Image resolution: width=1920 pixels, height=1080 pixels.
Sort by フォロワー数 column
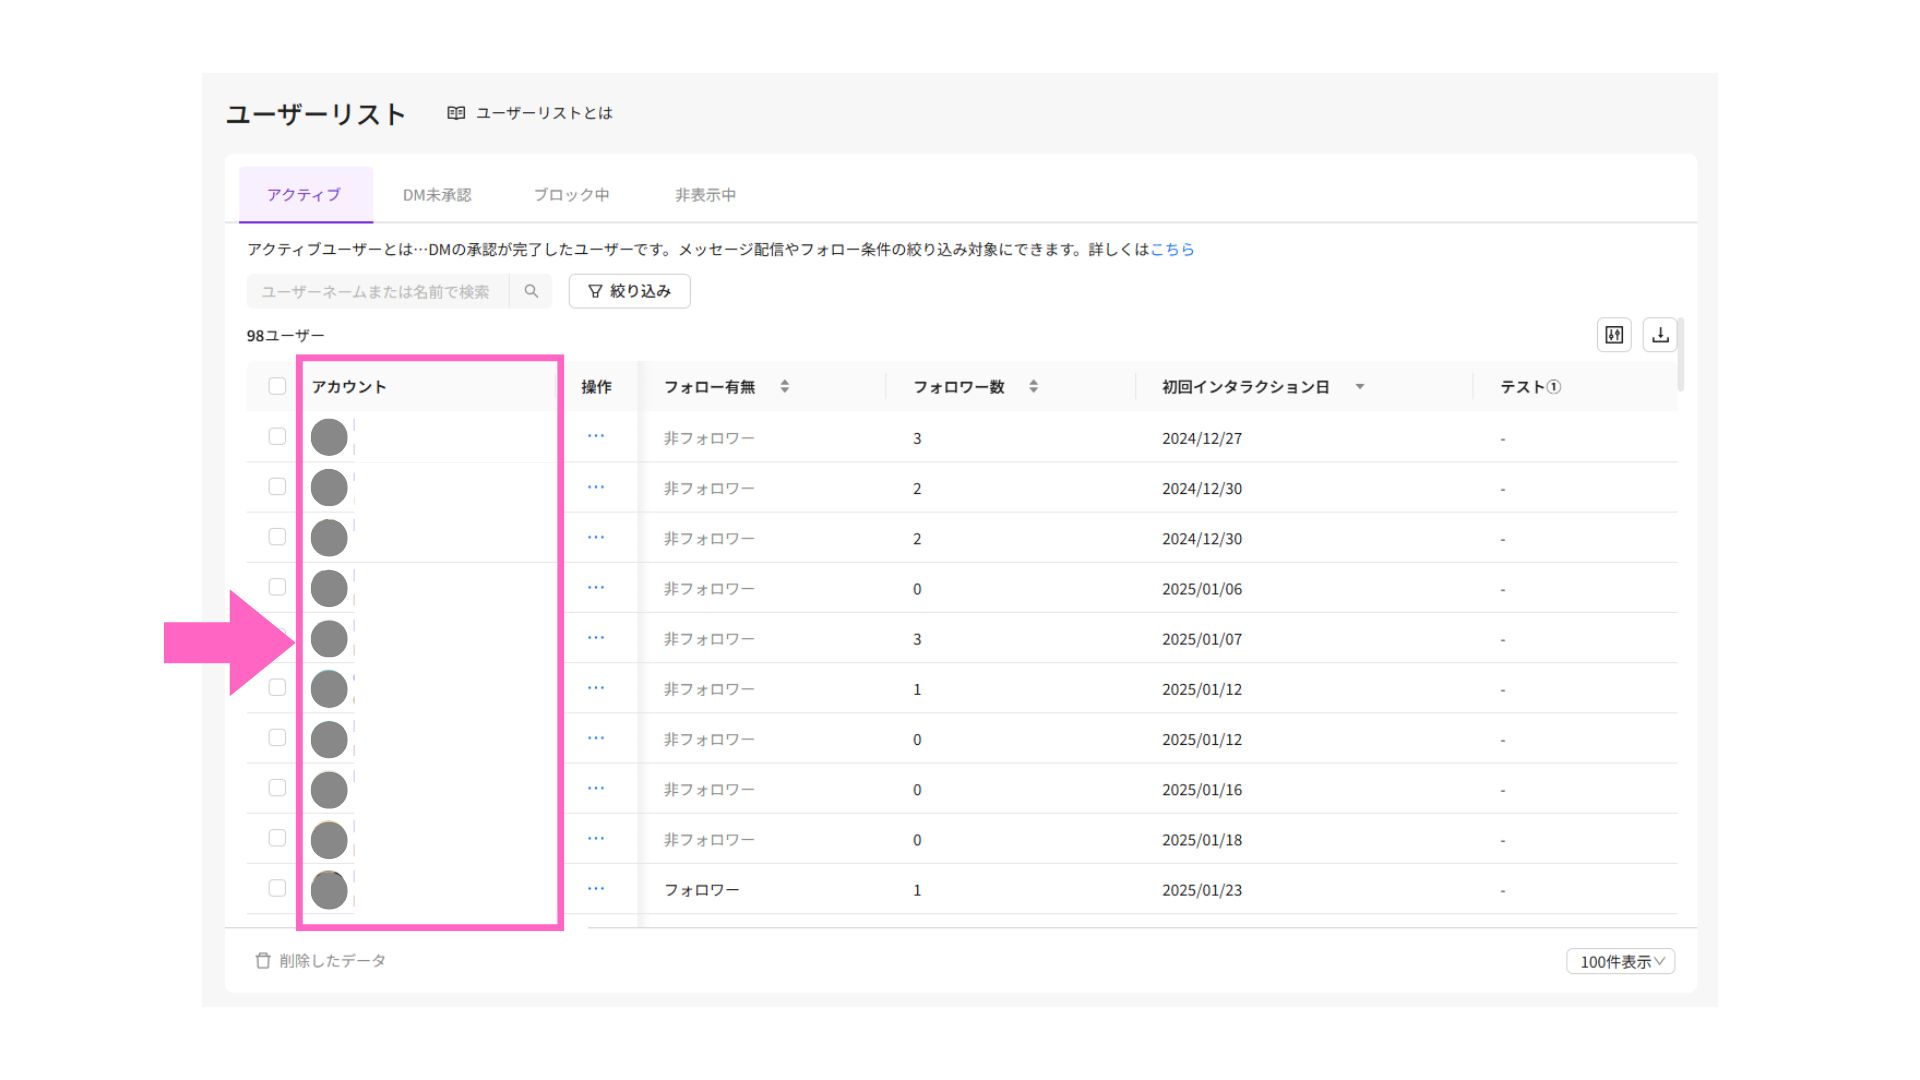pyautogui.click(x=1033, y=386)
